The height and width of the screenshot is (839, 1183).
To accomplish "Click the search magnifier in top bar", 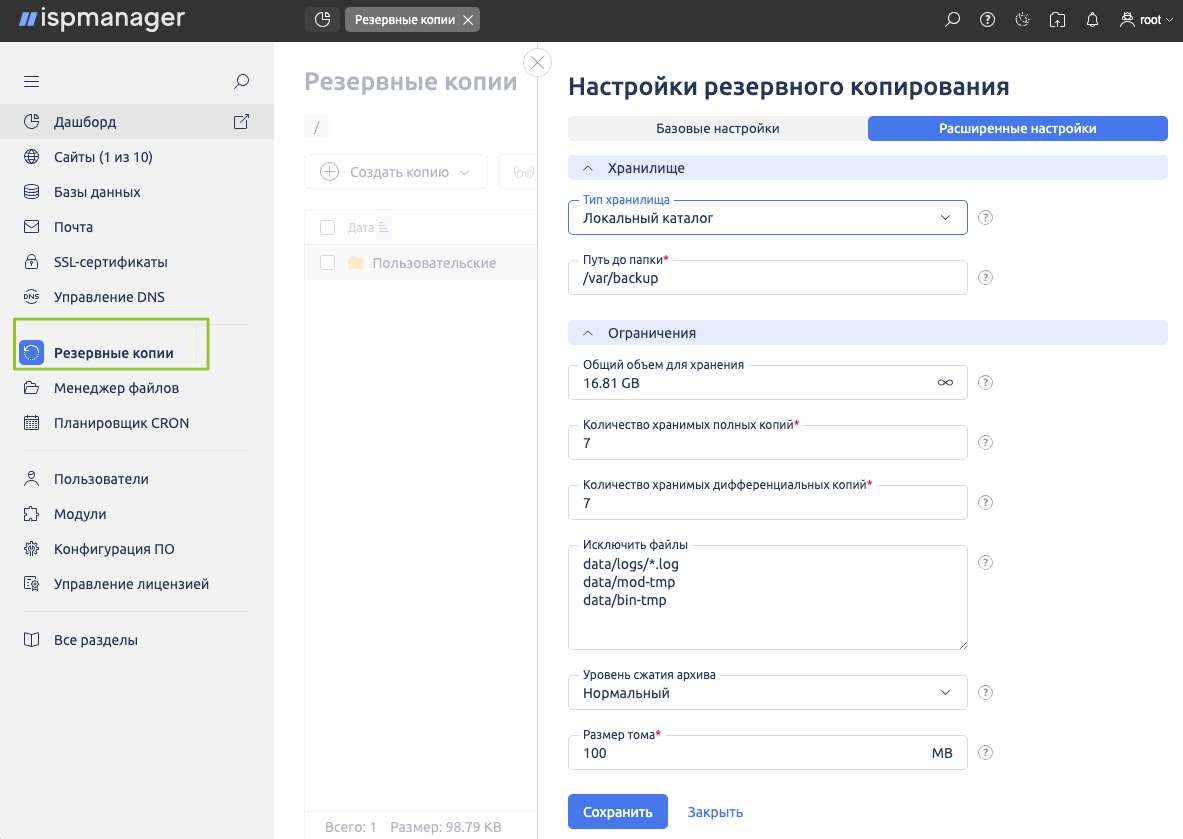I will (953, 20).
